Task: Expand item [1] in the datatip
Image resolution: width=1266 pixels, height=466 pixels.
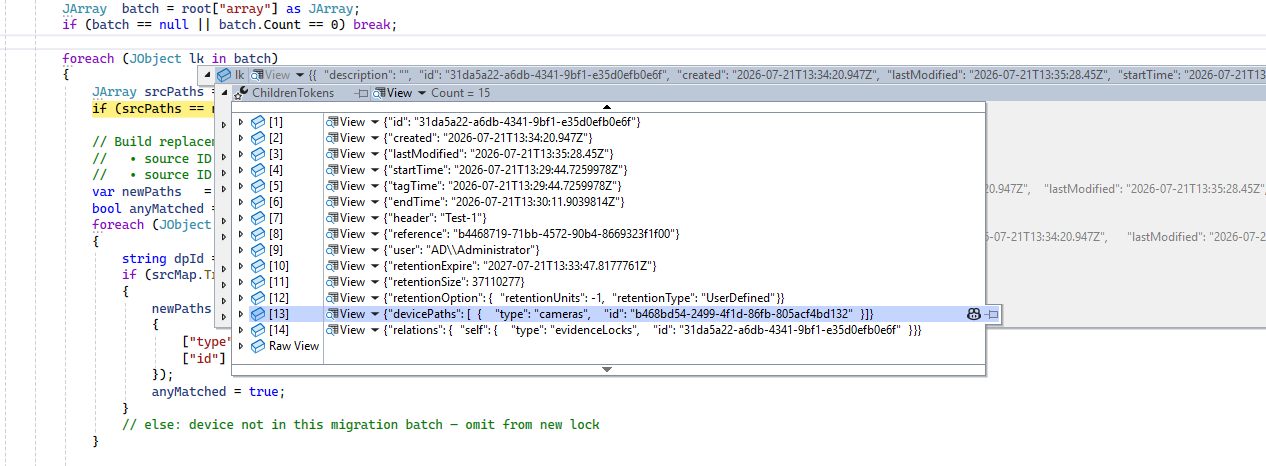Action: pyautogui.click(x=239, y=123)
